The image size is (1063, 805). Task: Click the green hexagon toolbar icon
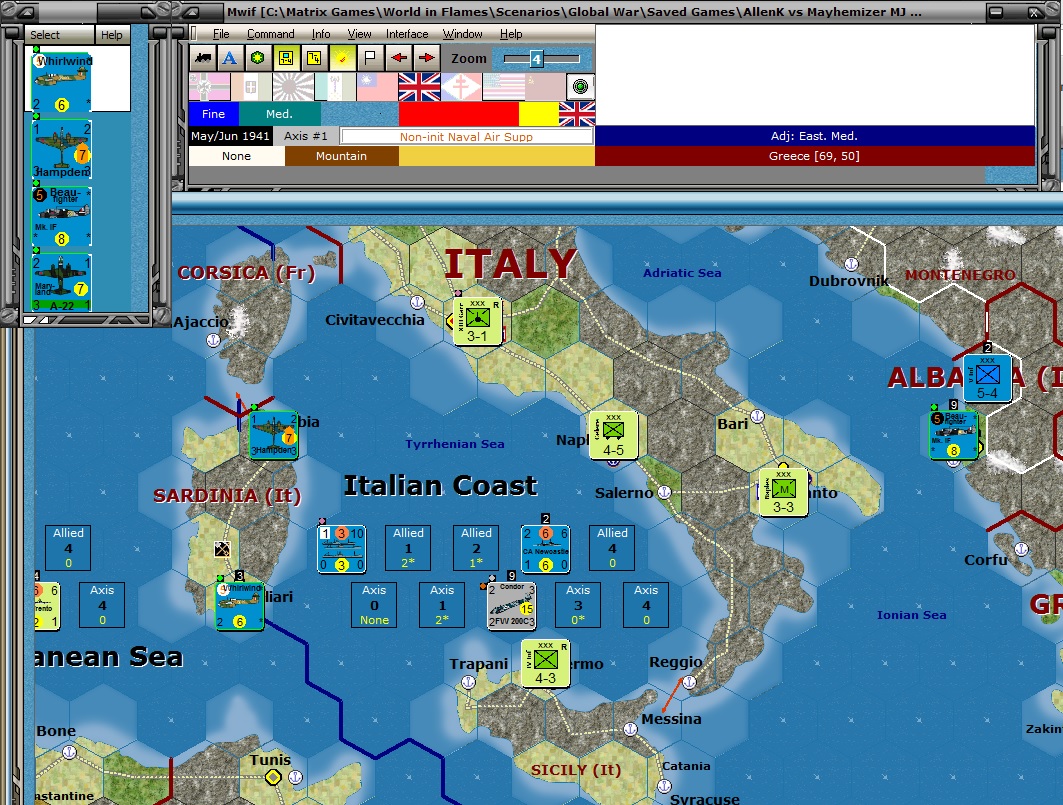(x=258, y=58)
